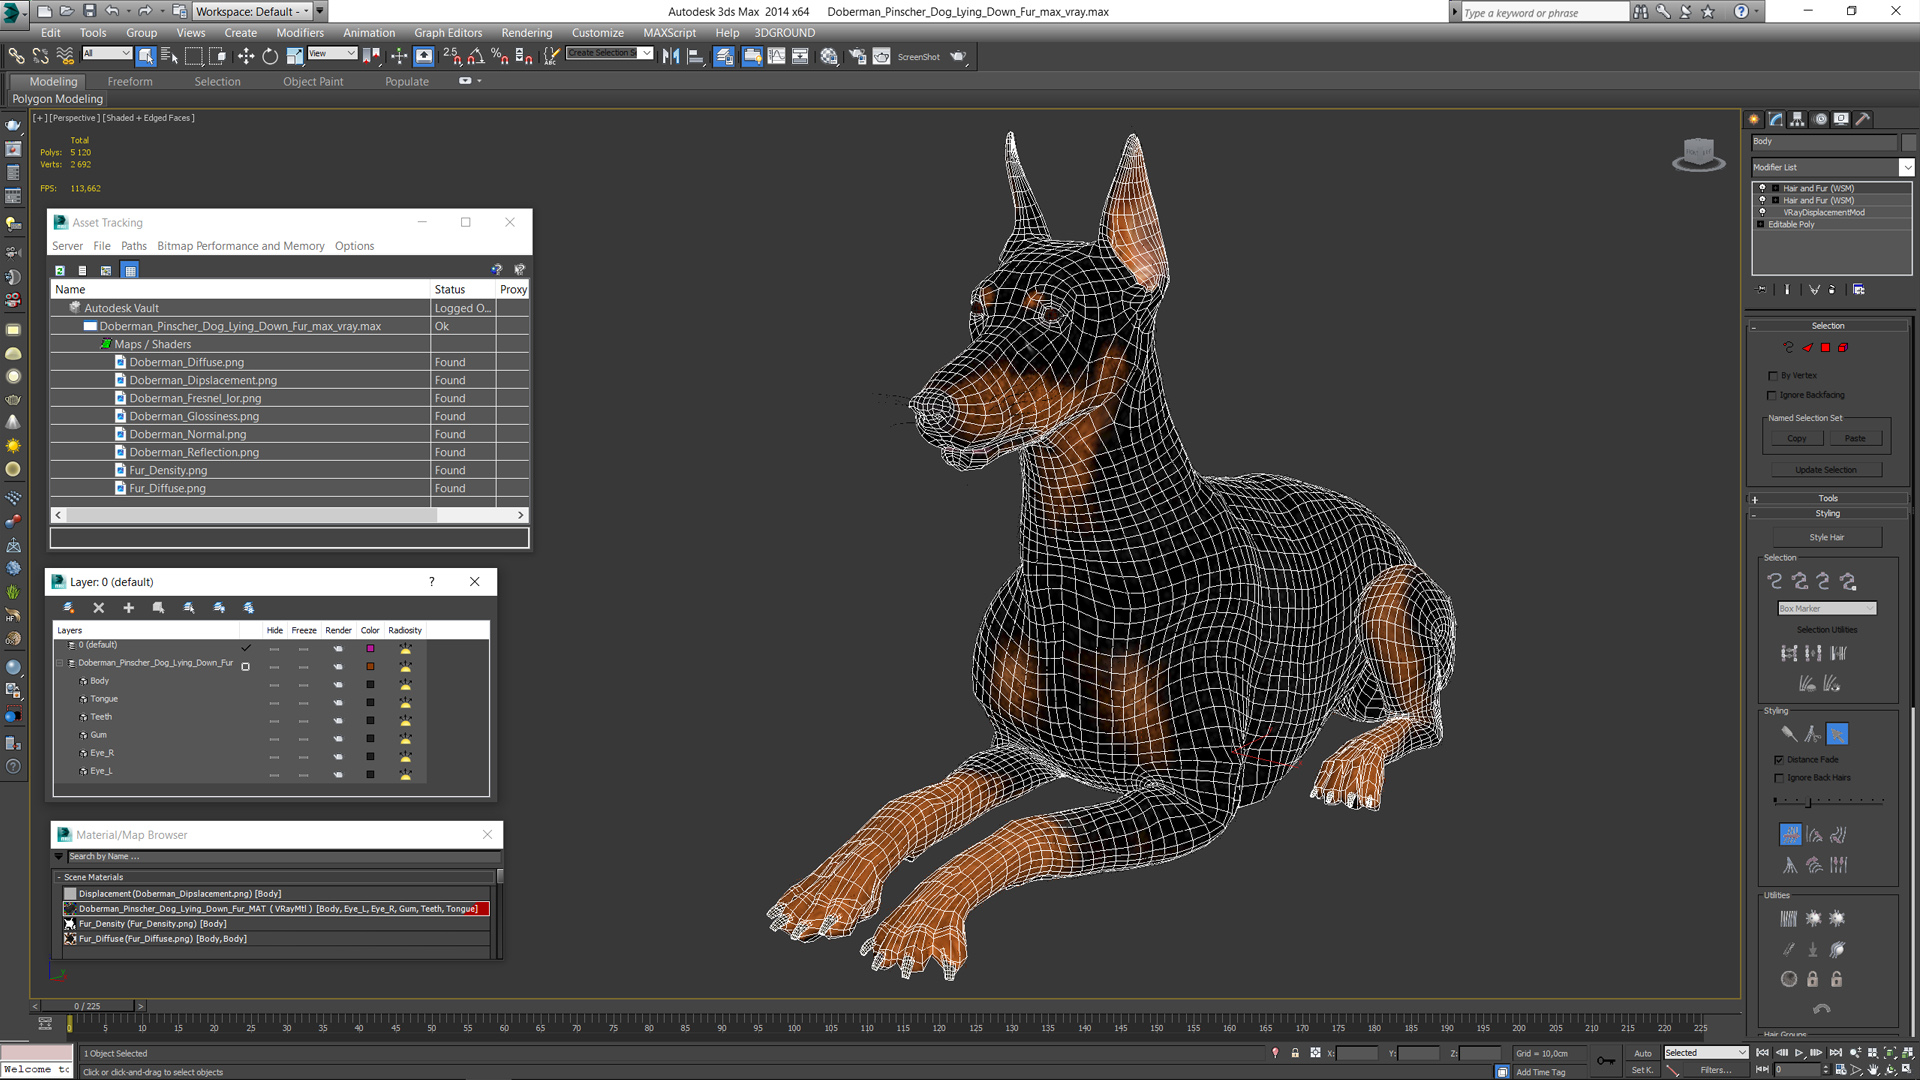Click the Auto key button
1920x1080 pixels.
(1643, 1053)
